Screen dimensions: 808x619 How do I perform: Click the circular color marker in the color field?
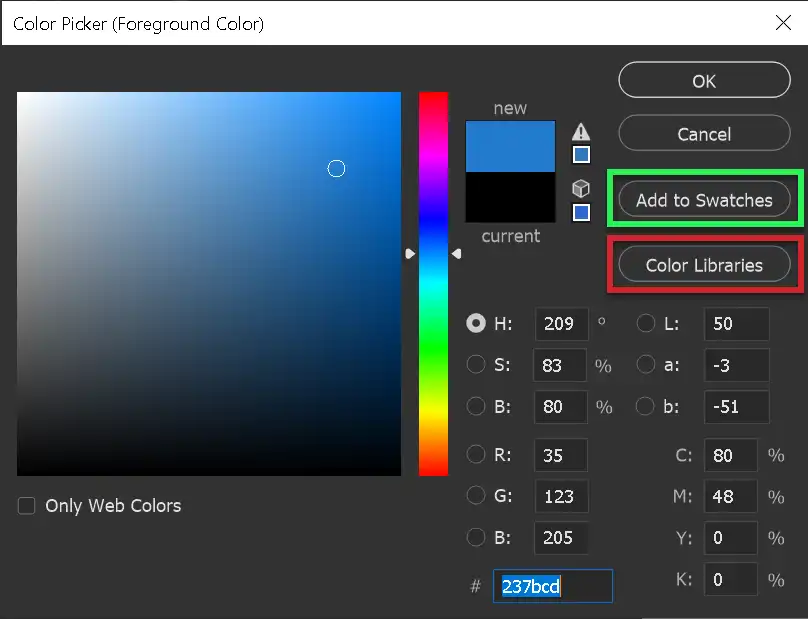pos(336,169)
